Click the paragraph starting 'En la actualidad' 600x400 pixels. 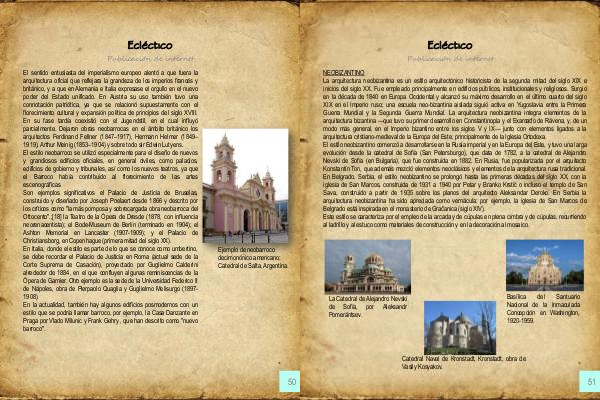[x=110, y=317]
